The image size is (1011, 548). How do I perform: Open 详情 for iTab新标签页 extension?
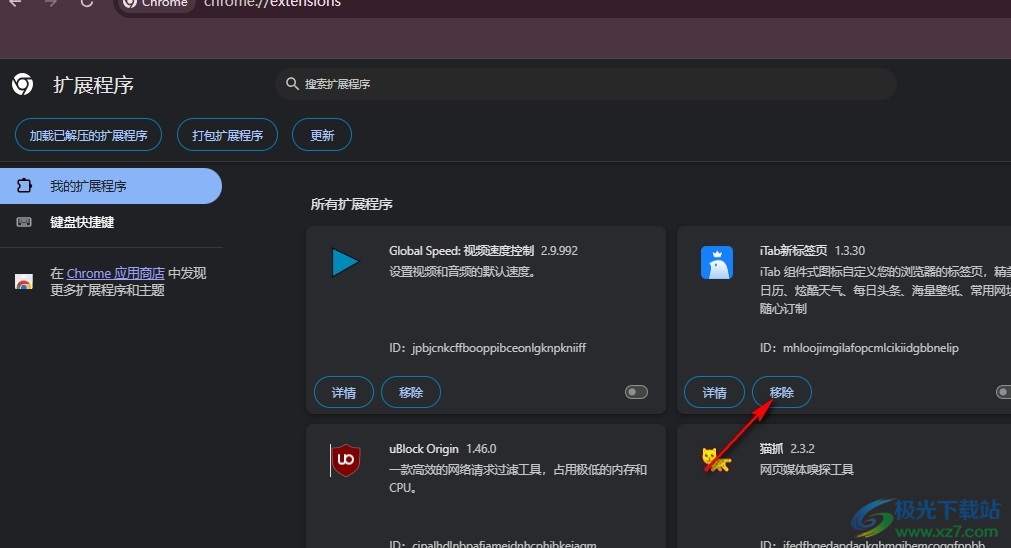(x=714, y=392)
